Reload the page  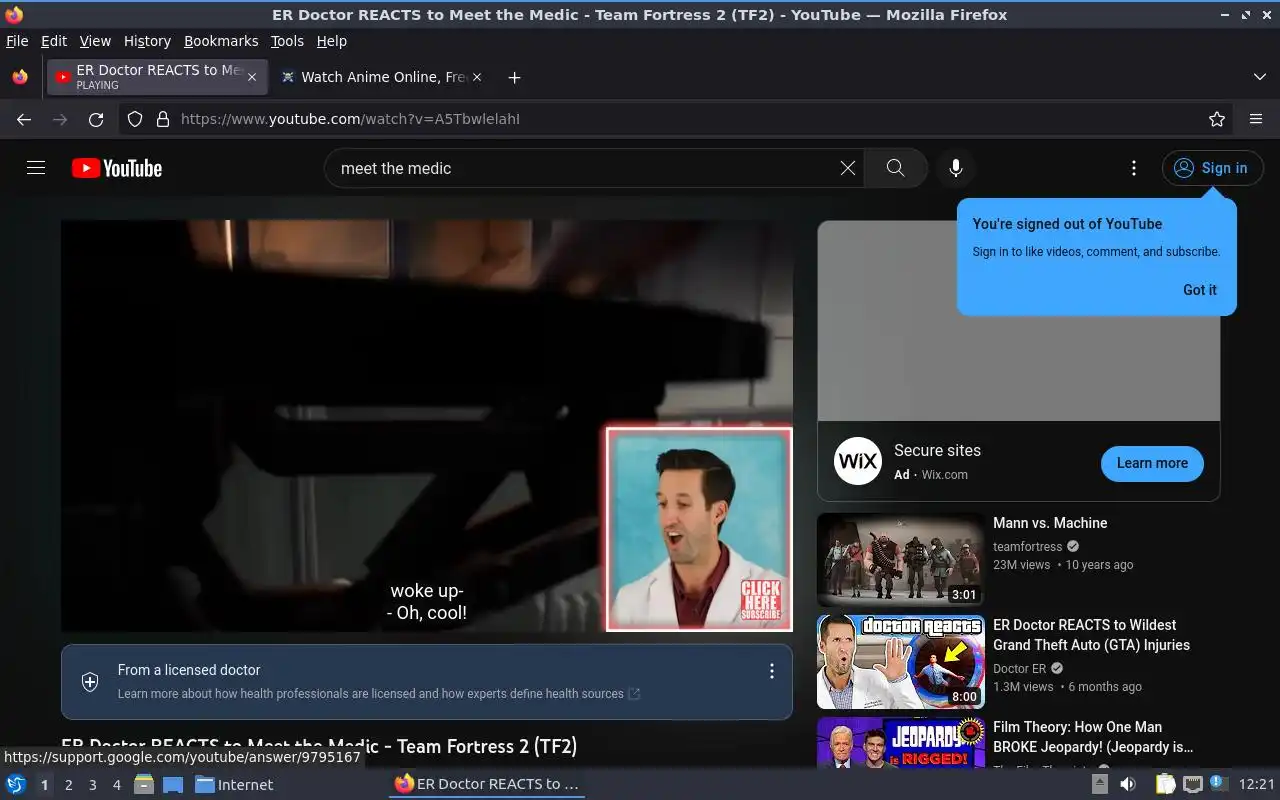pyautogui.click(x=96, y=119)
